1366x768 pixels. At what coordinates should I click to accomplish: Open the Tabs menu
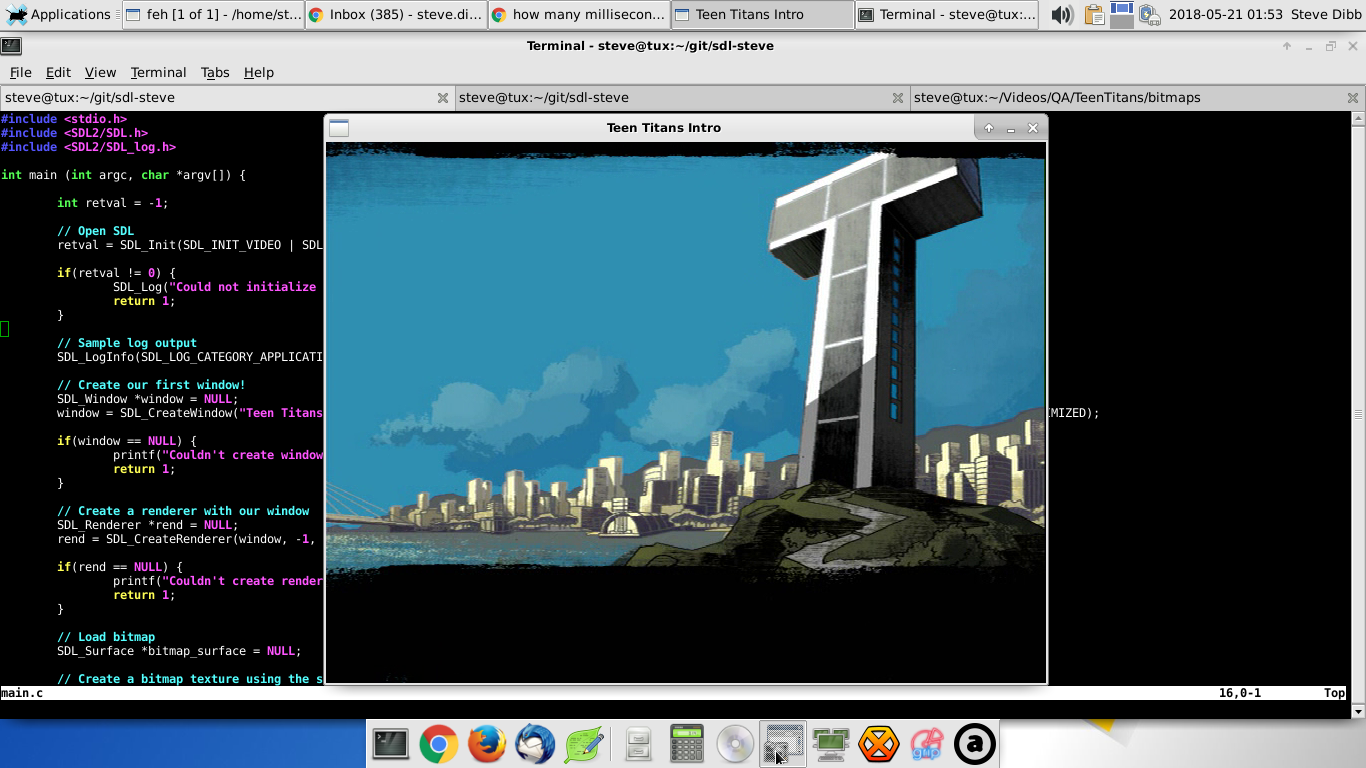[x=215, y=72]
